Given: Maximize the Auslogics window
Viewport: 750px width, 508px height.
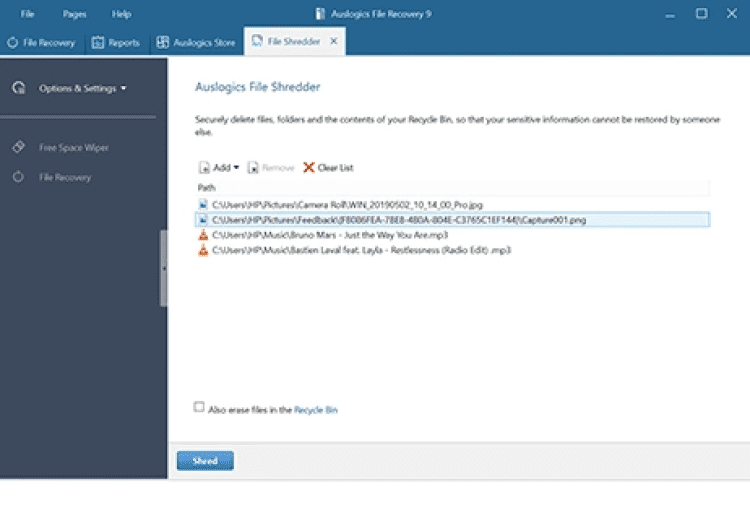Looking at the screenshot, I should point(701,13).
